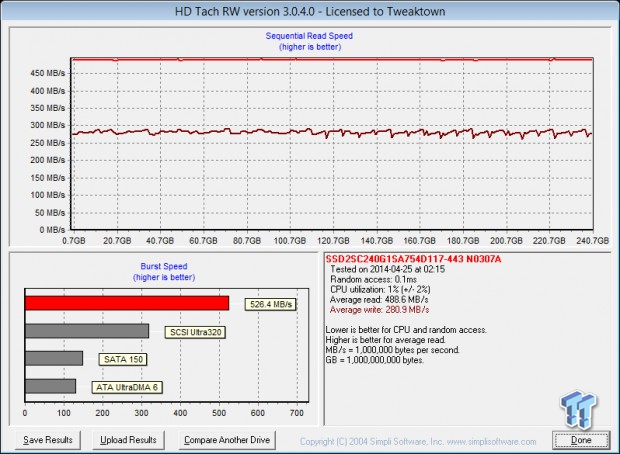Click the 120.7GB x-axis label
Screen dimensions: 620x454
[333, 240]
